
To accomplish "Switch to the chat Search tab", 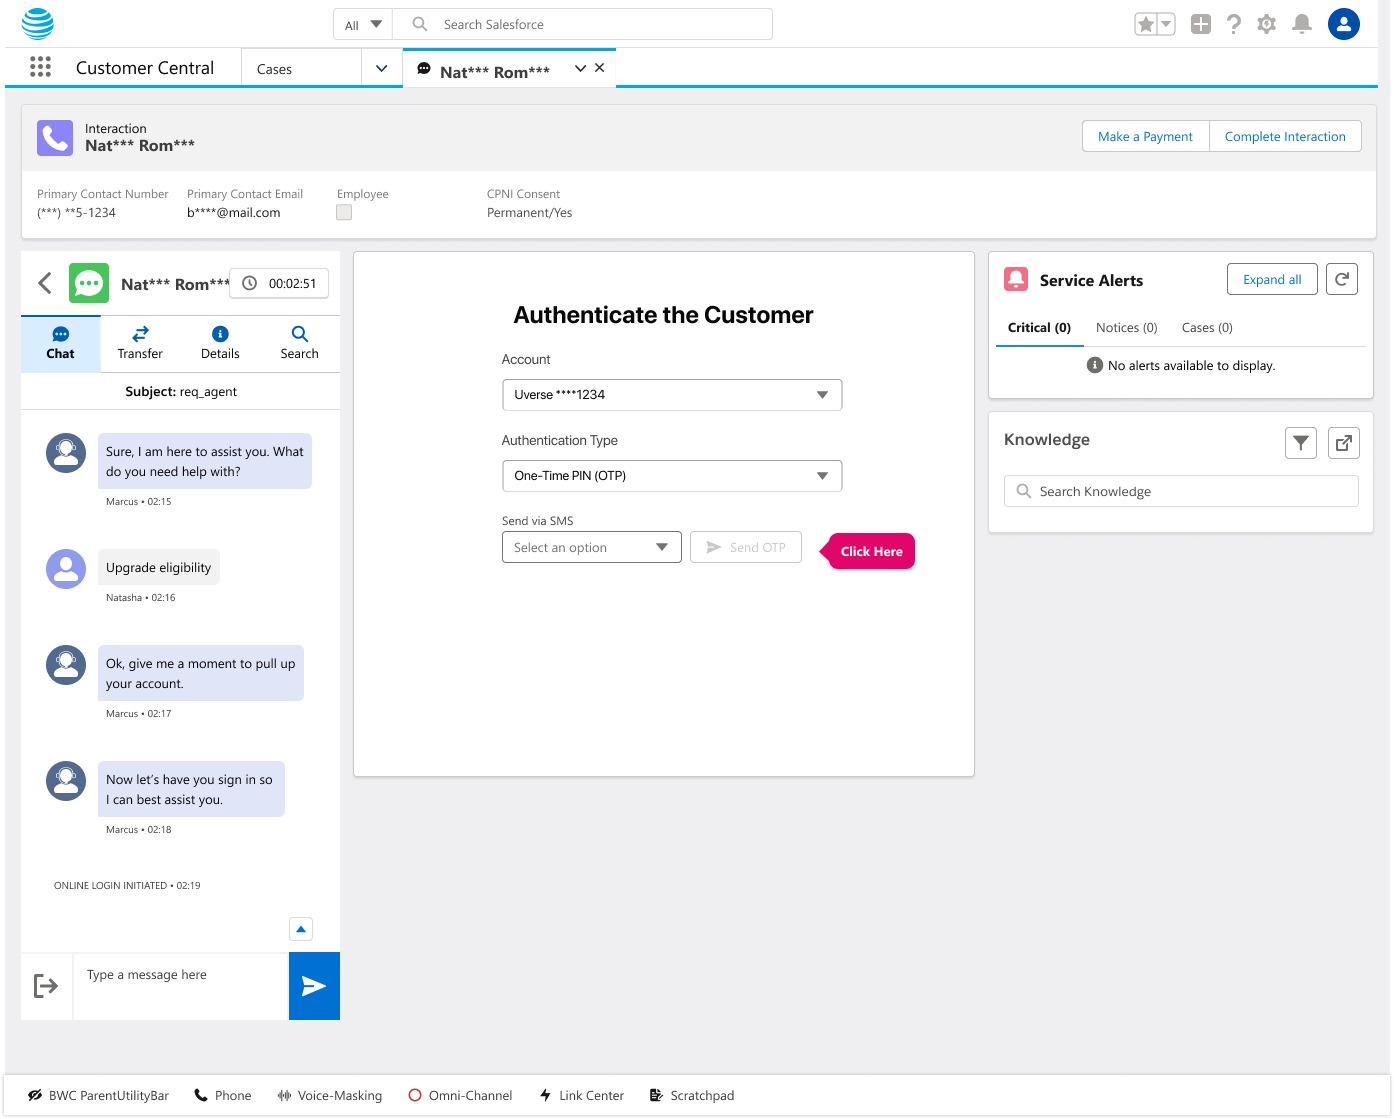I will (x=299, y=343).
